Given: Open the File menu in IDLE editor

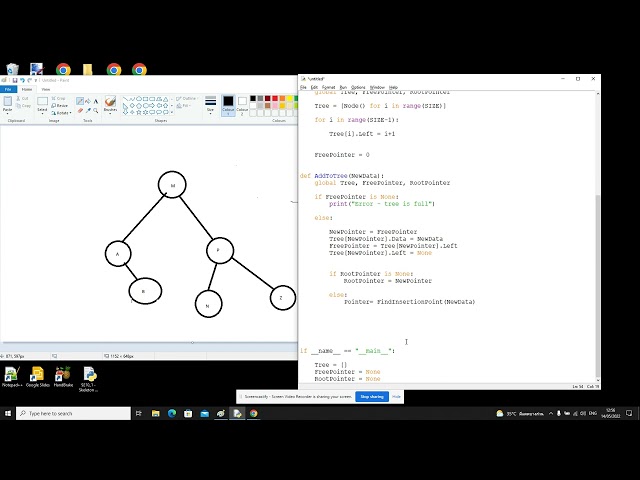Looking at the screenshot, I should tap(303, 87).
